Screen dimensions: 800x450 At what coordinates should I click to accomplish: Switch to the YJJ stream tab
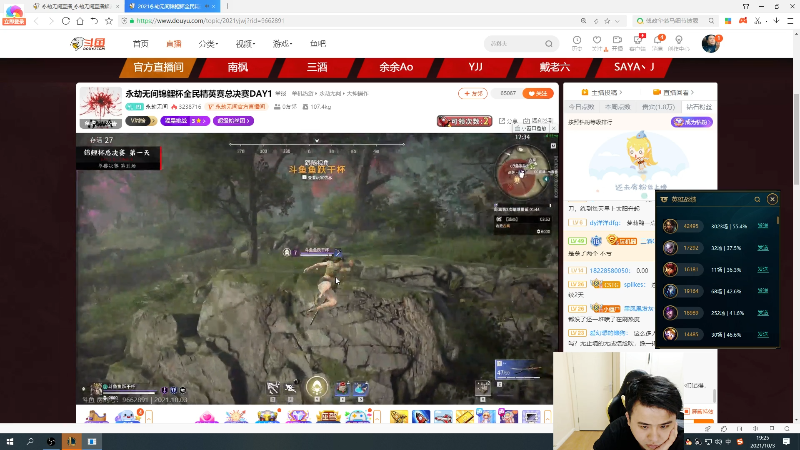tap(476, 67)
